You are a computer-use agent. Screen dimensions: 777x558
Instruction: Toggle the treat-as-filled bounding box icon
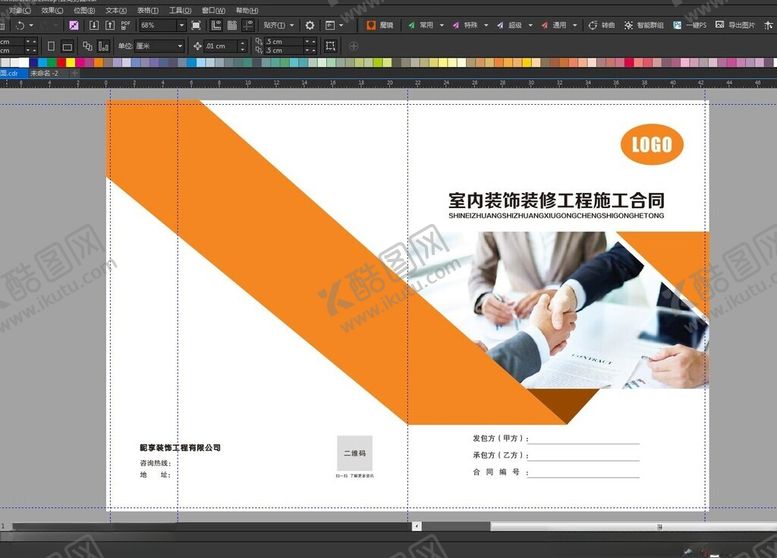coord(331,46)
